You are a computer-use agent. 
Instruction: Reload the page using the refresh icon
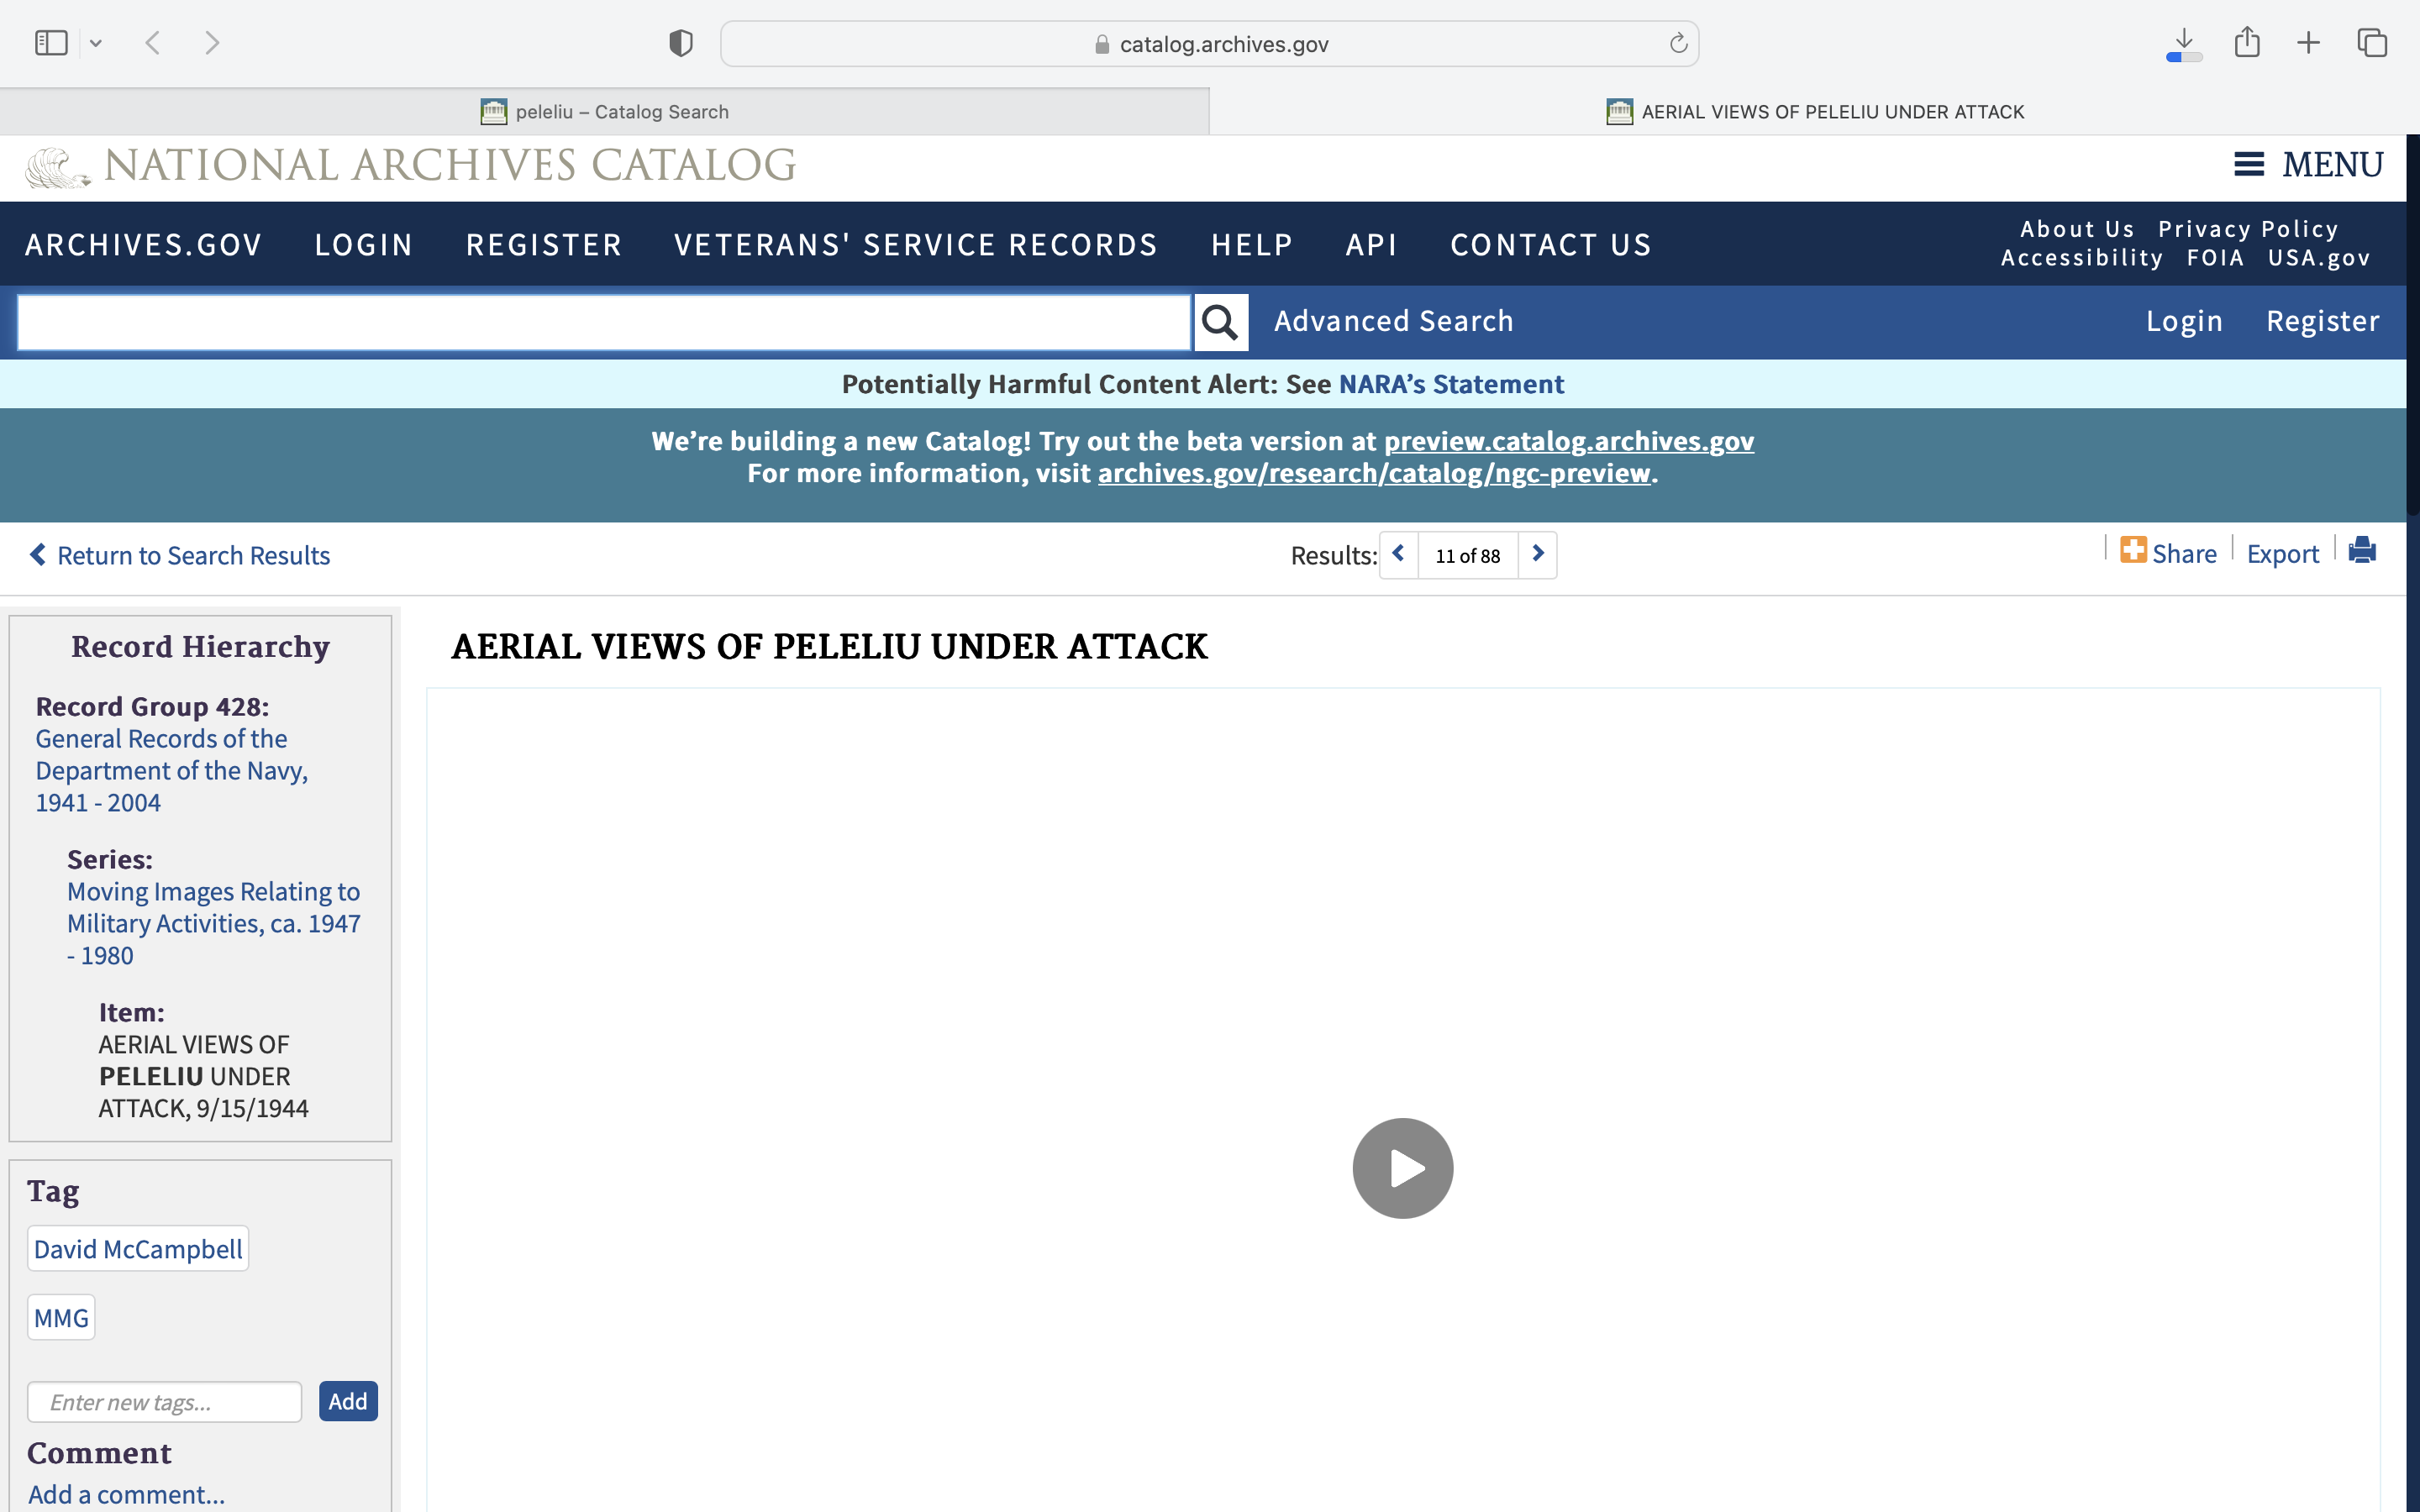coord(1678,43)
